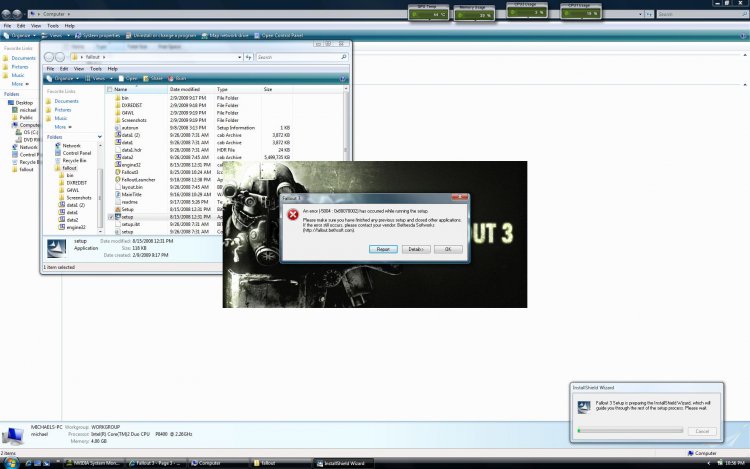Click help icon in fallout window toolbar
750x469 pixels.
point(342,78)
